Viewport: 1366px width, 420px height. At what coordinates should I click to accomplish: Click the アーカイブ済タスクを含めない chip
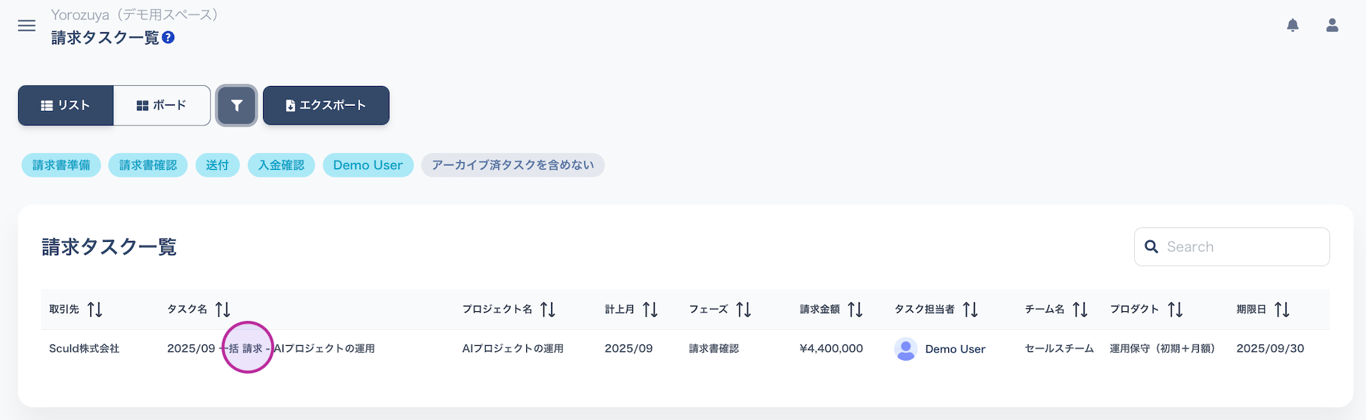[512, 165]
